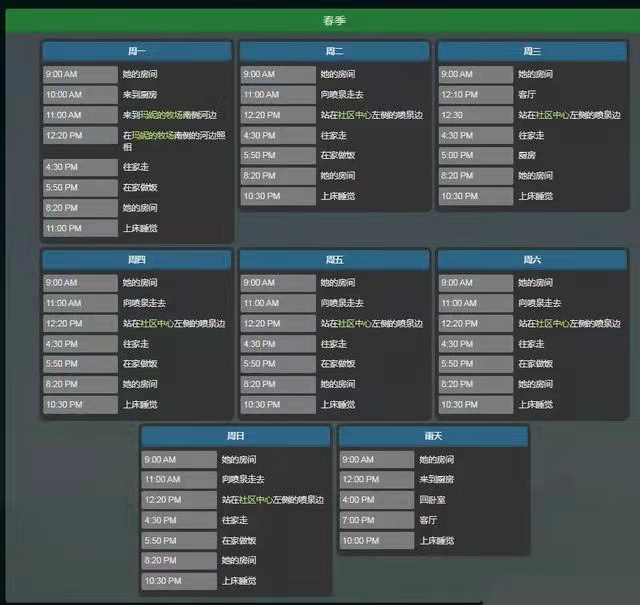Open 社区中心 link in 周二 12:20 PM row
This screenshot has height=605, width=640.
coord(355,115)
